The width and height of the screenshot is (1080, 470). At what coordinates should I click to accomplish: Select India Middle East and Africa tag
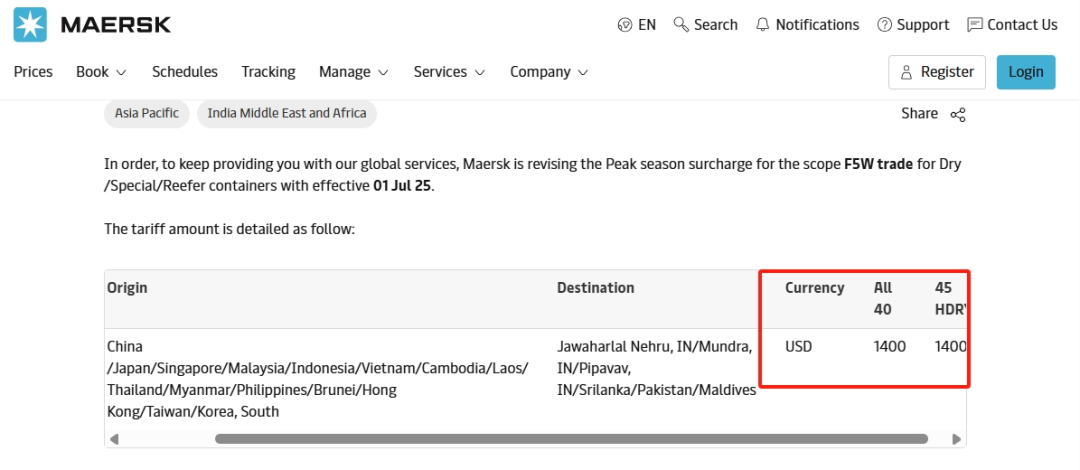[287, 113]
